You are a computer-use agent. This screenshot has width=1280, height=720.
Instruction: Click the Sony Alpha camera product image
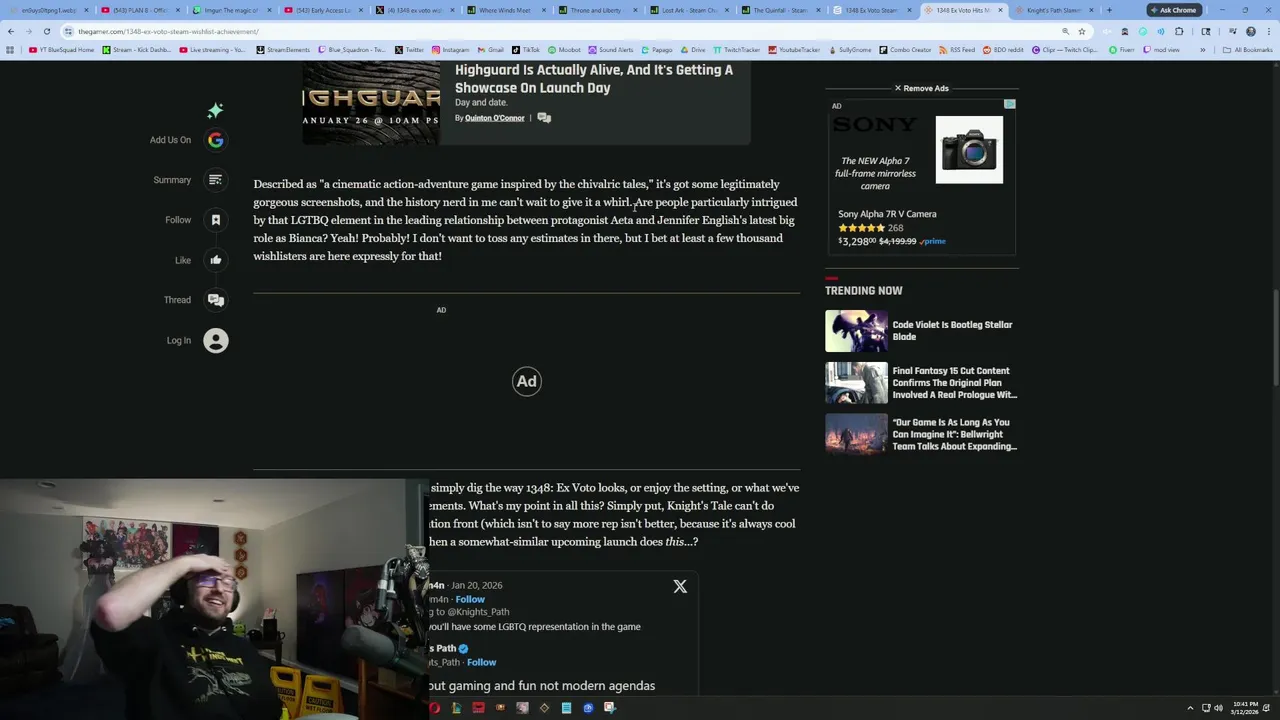[969, 150]
